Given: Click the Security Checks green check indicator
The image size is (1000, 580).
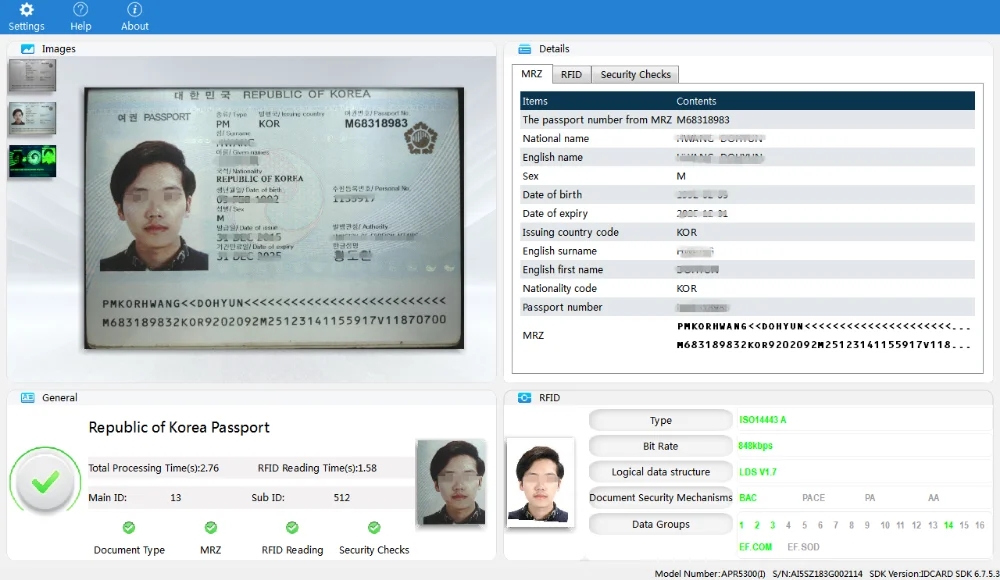Looking at the screenshot, I should pyautogui.click(x=374, y=528).
